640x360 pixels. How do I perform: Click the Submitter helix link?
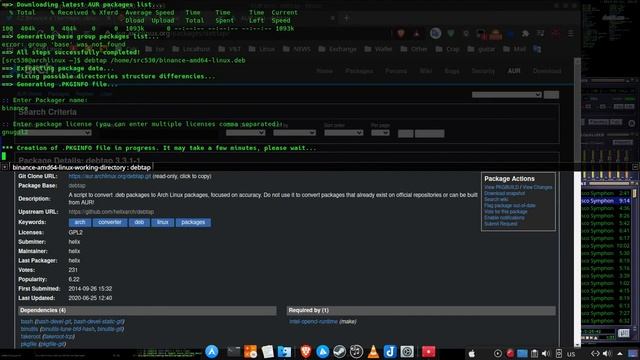[x=74, y=242]
